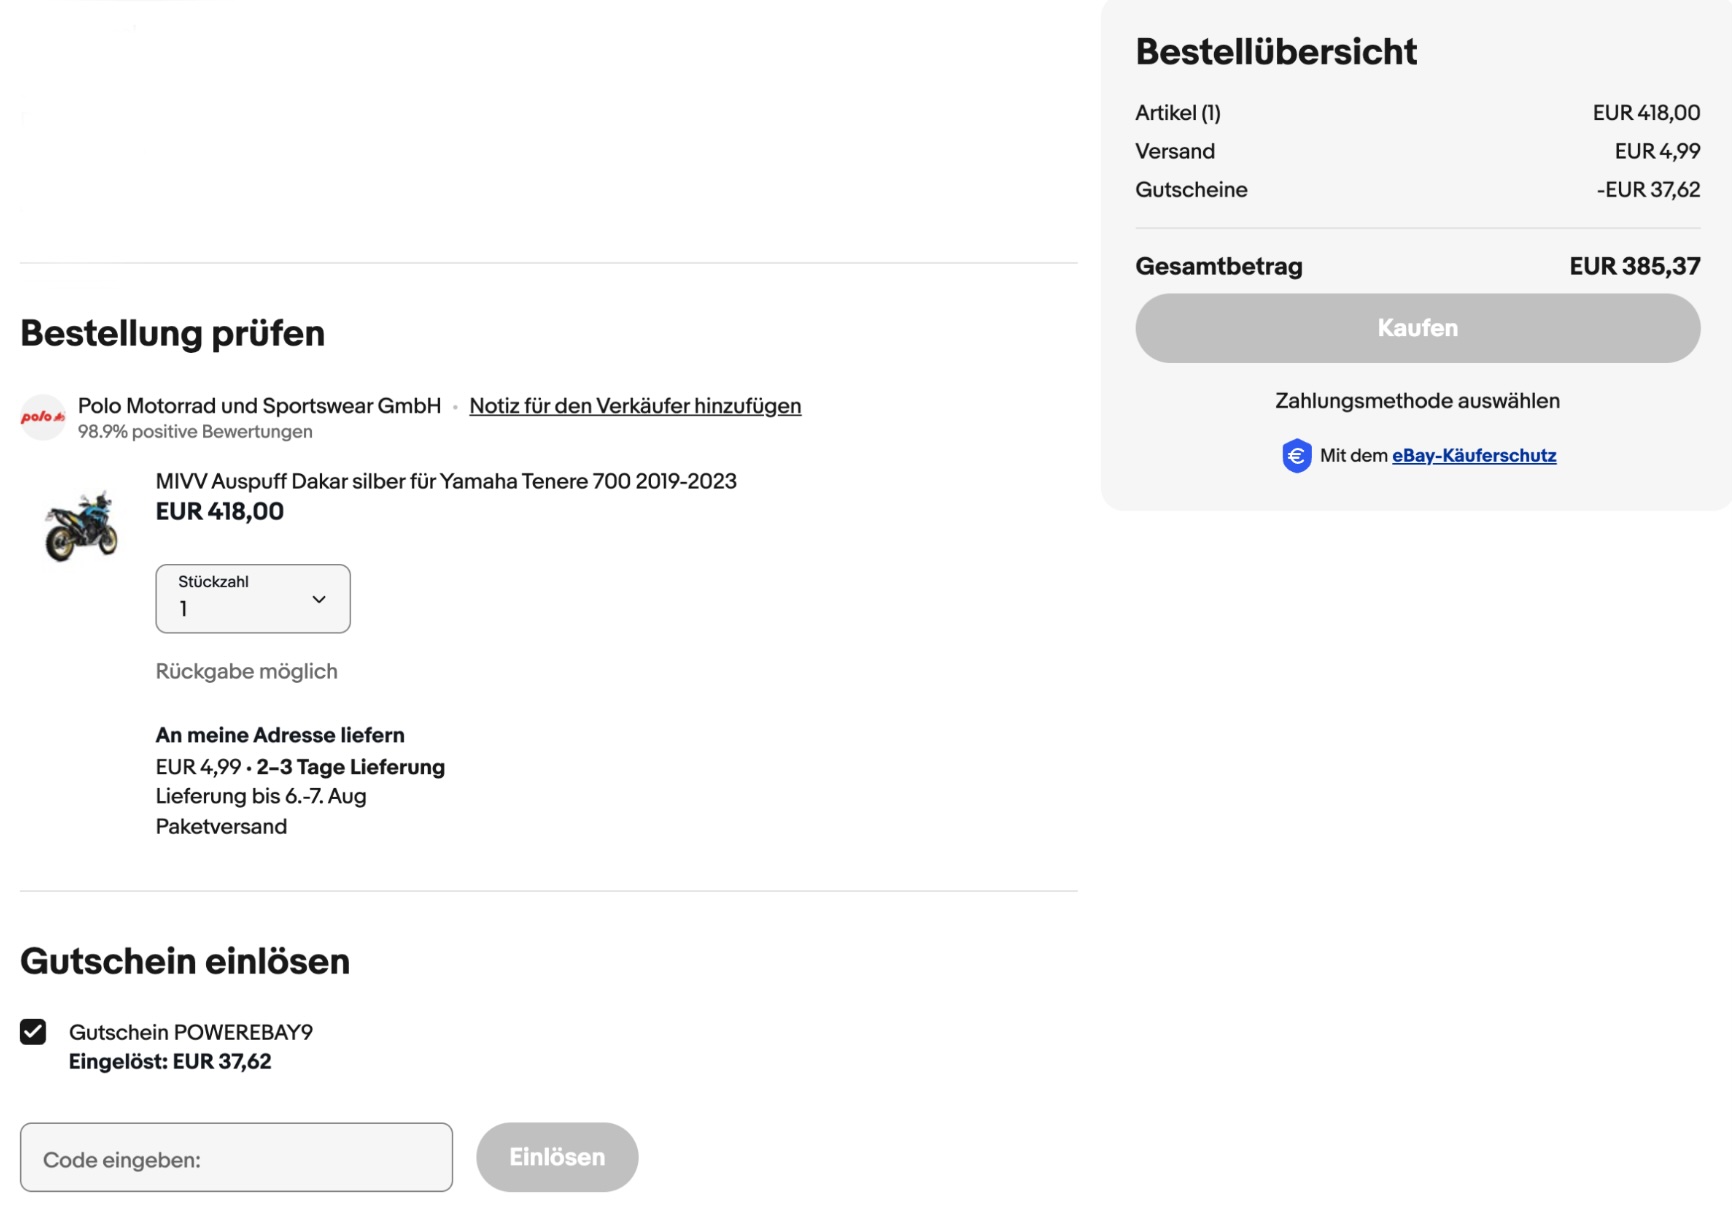Click the Rückgabe möglich text
Viewport: 1732px width, 1216px height.
coord(246,671)
